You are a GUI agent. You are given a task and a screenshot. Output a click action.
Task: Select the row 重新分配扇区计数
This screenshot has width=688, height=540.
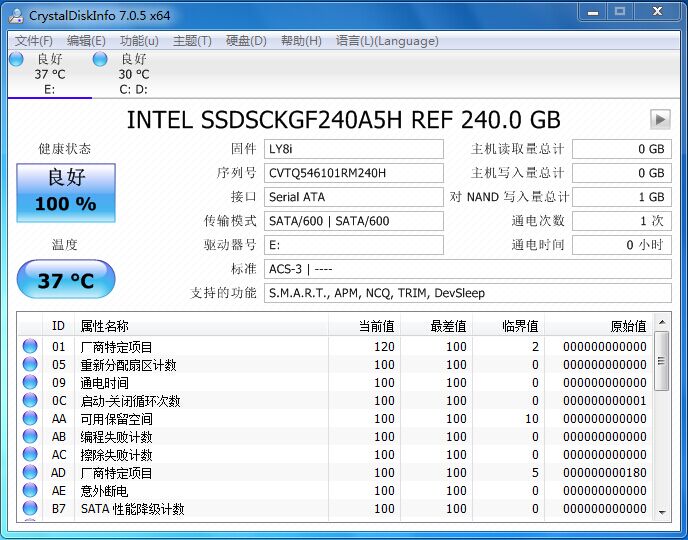[335, 365]
